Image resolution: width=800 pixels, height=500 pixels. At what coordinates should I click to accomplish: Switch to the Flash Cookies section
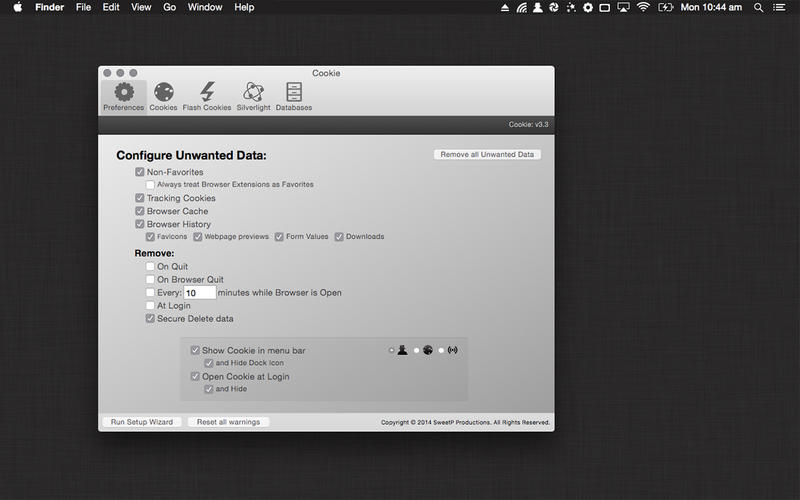tap(207, 96)
